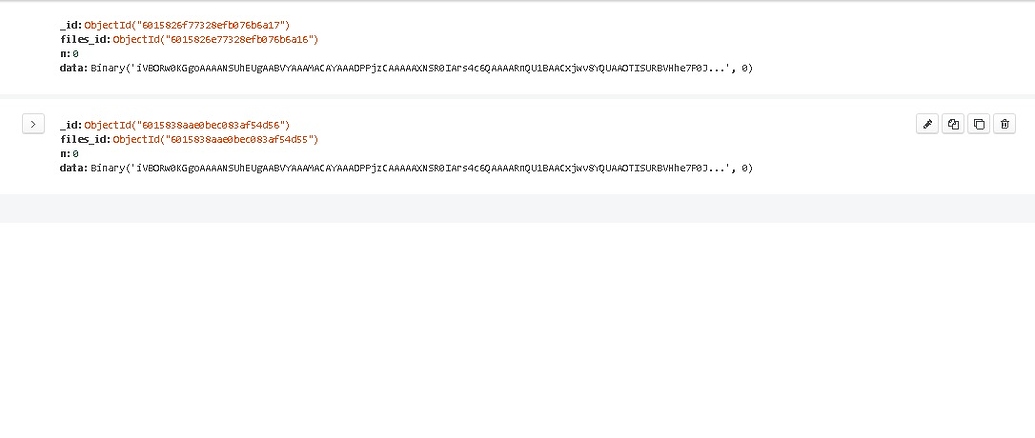Click the Copy document icon
This screenshot has height=438, width=1035.
[x=953, y=124]
